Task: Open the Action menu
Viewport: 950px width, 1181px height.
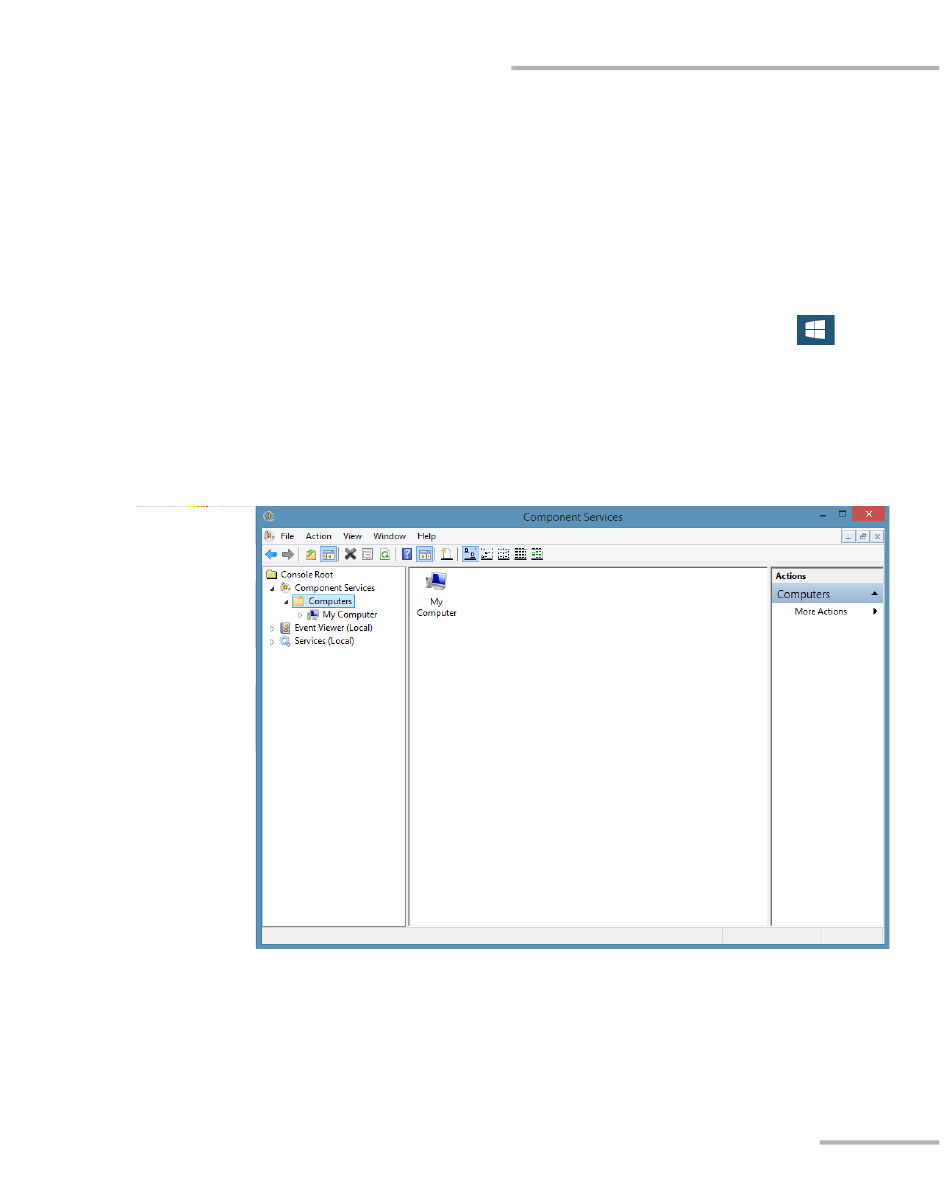Action: (319, 536)
